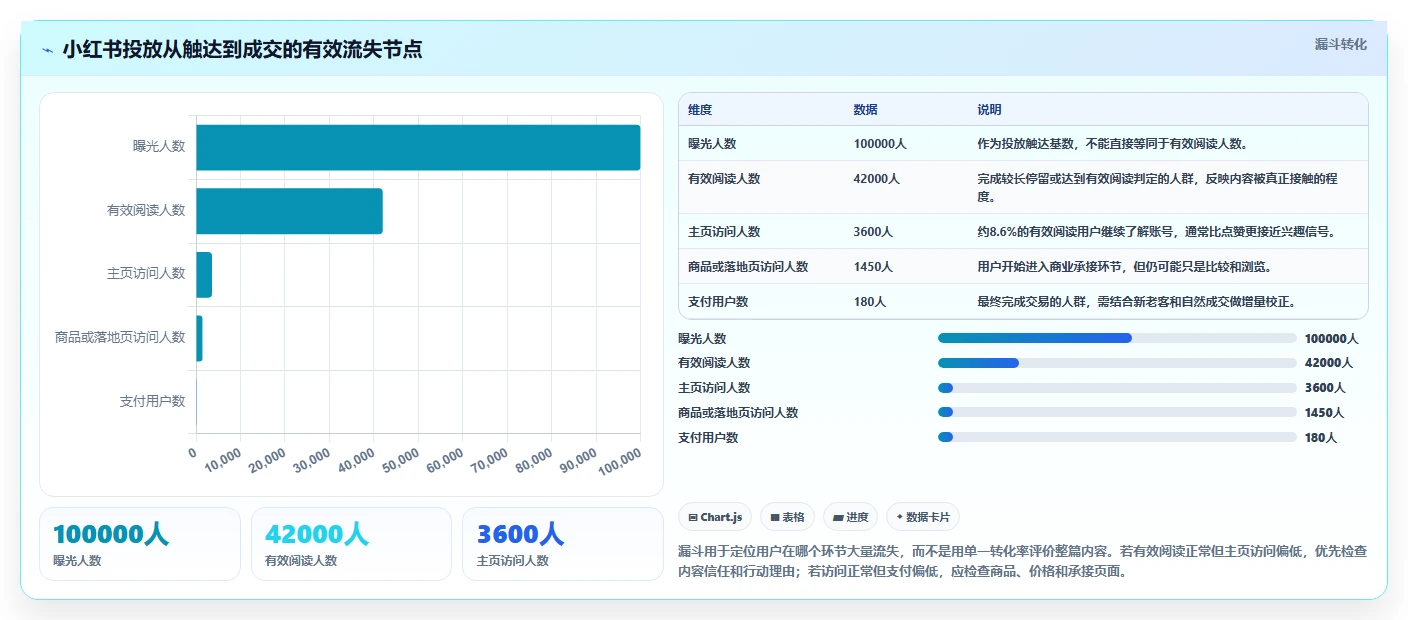Click the 有效阅读人数 bar in the chart
Image resolution: width=1408 pixels, height=620 pixels.
[x=289, y=211]
